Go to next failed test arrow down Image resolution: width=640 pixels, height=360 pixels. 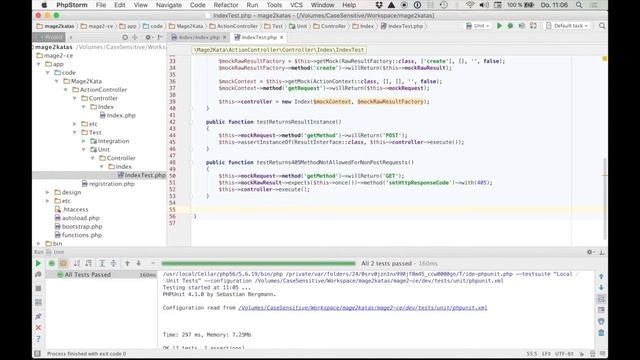click(x=139, y=263)
